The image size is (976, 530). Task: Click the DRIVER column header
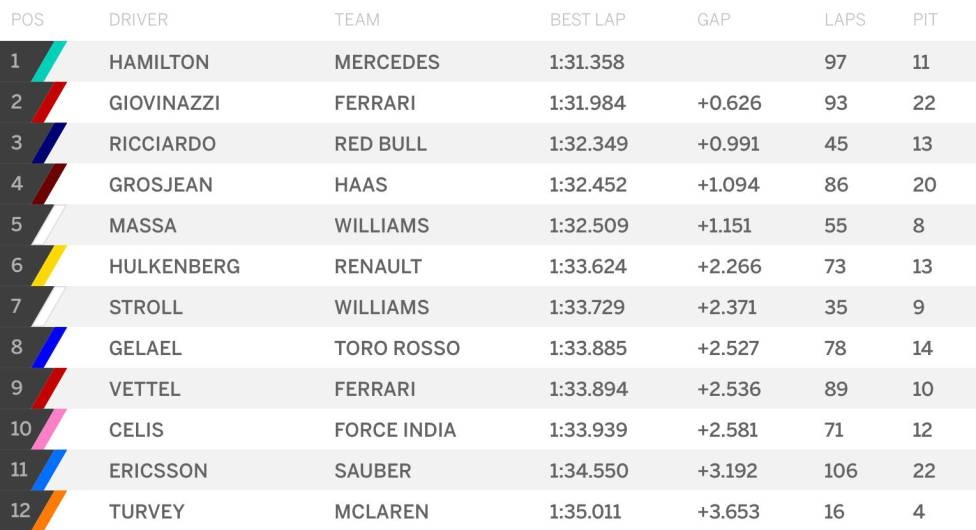click(x=138, y=20)
